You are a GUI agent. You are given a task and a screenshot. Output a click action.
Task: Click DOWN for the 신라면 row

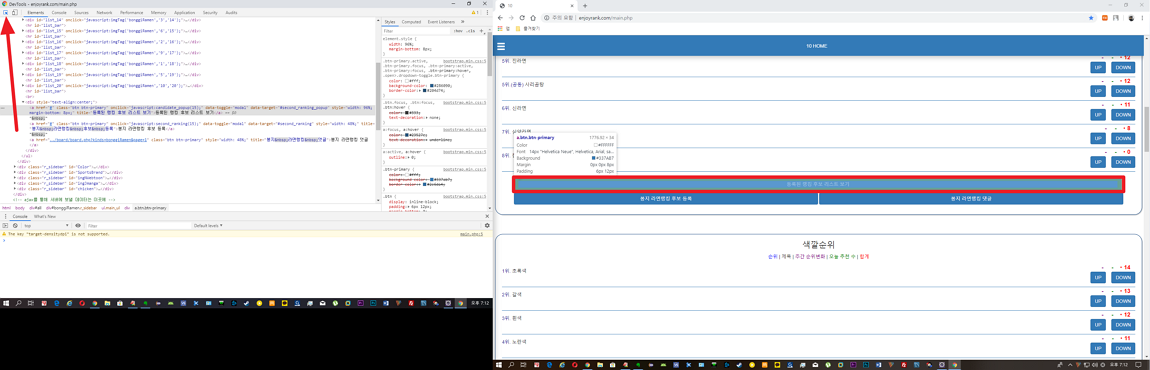(x=1122, y=114)
